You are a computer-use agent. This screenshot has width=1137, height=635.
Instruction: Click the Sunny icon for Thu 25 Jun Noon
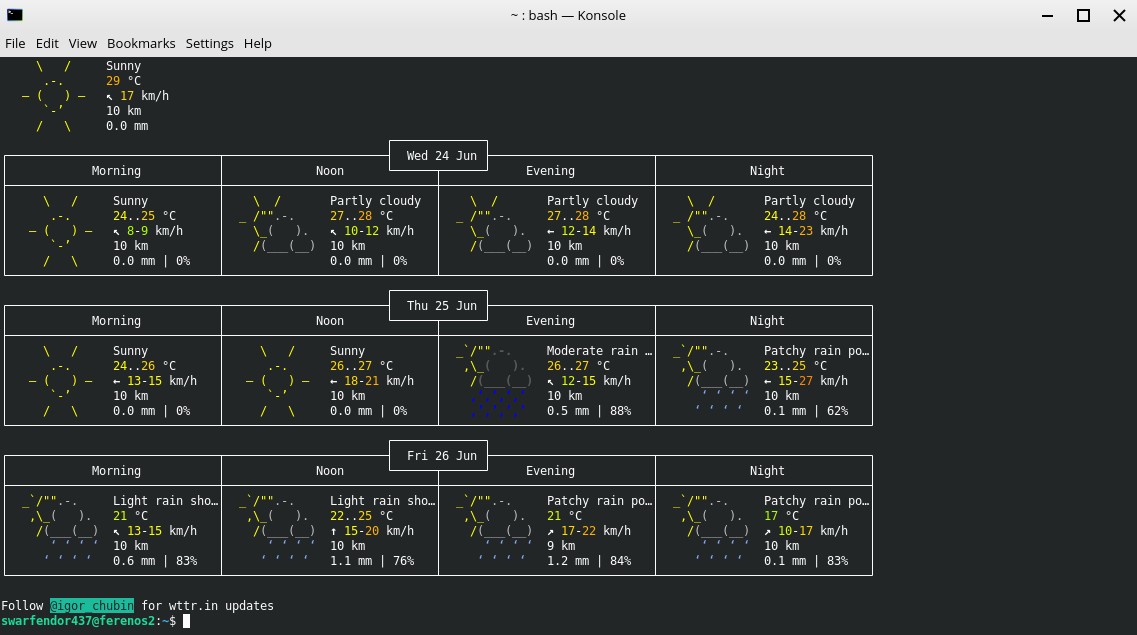[x=277, y=381]
